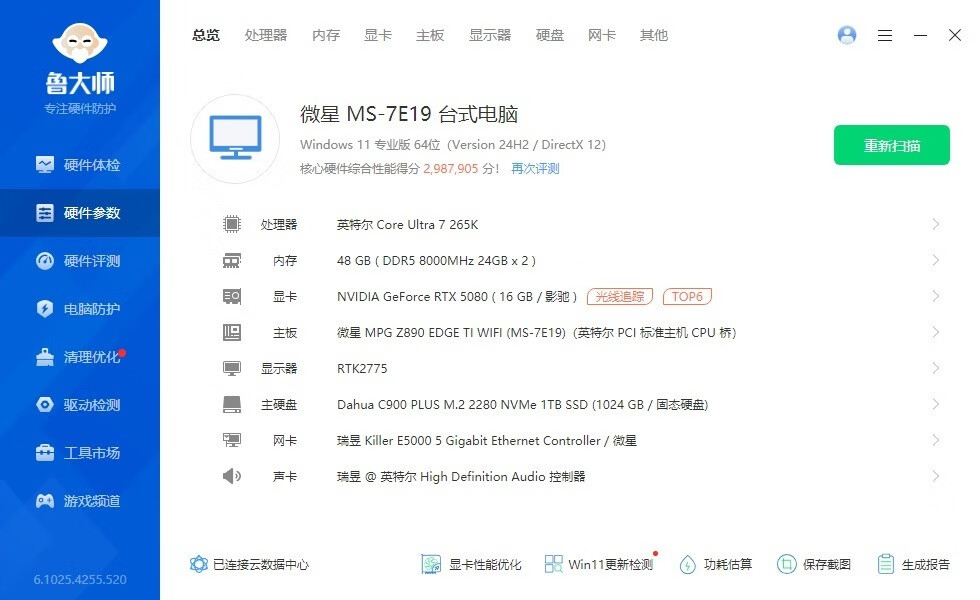The image size is (980, 600).
Task: Expand the 内存 row chevron
Action: pos(936,260)
